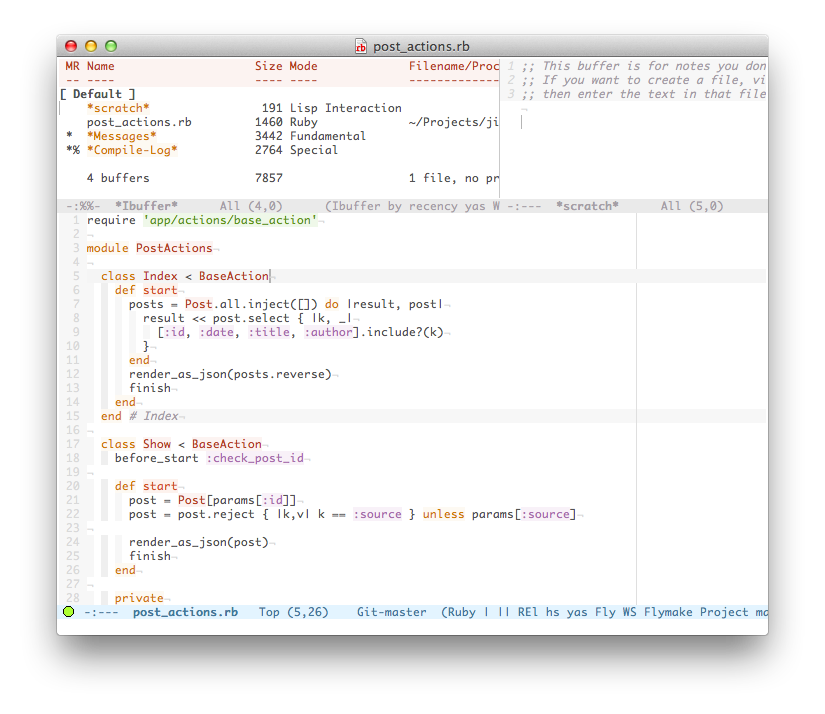Click Git-master in the mode line

391,612
